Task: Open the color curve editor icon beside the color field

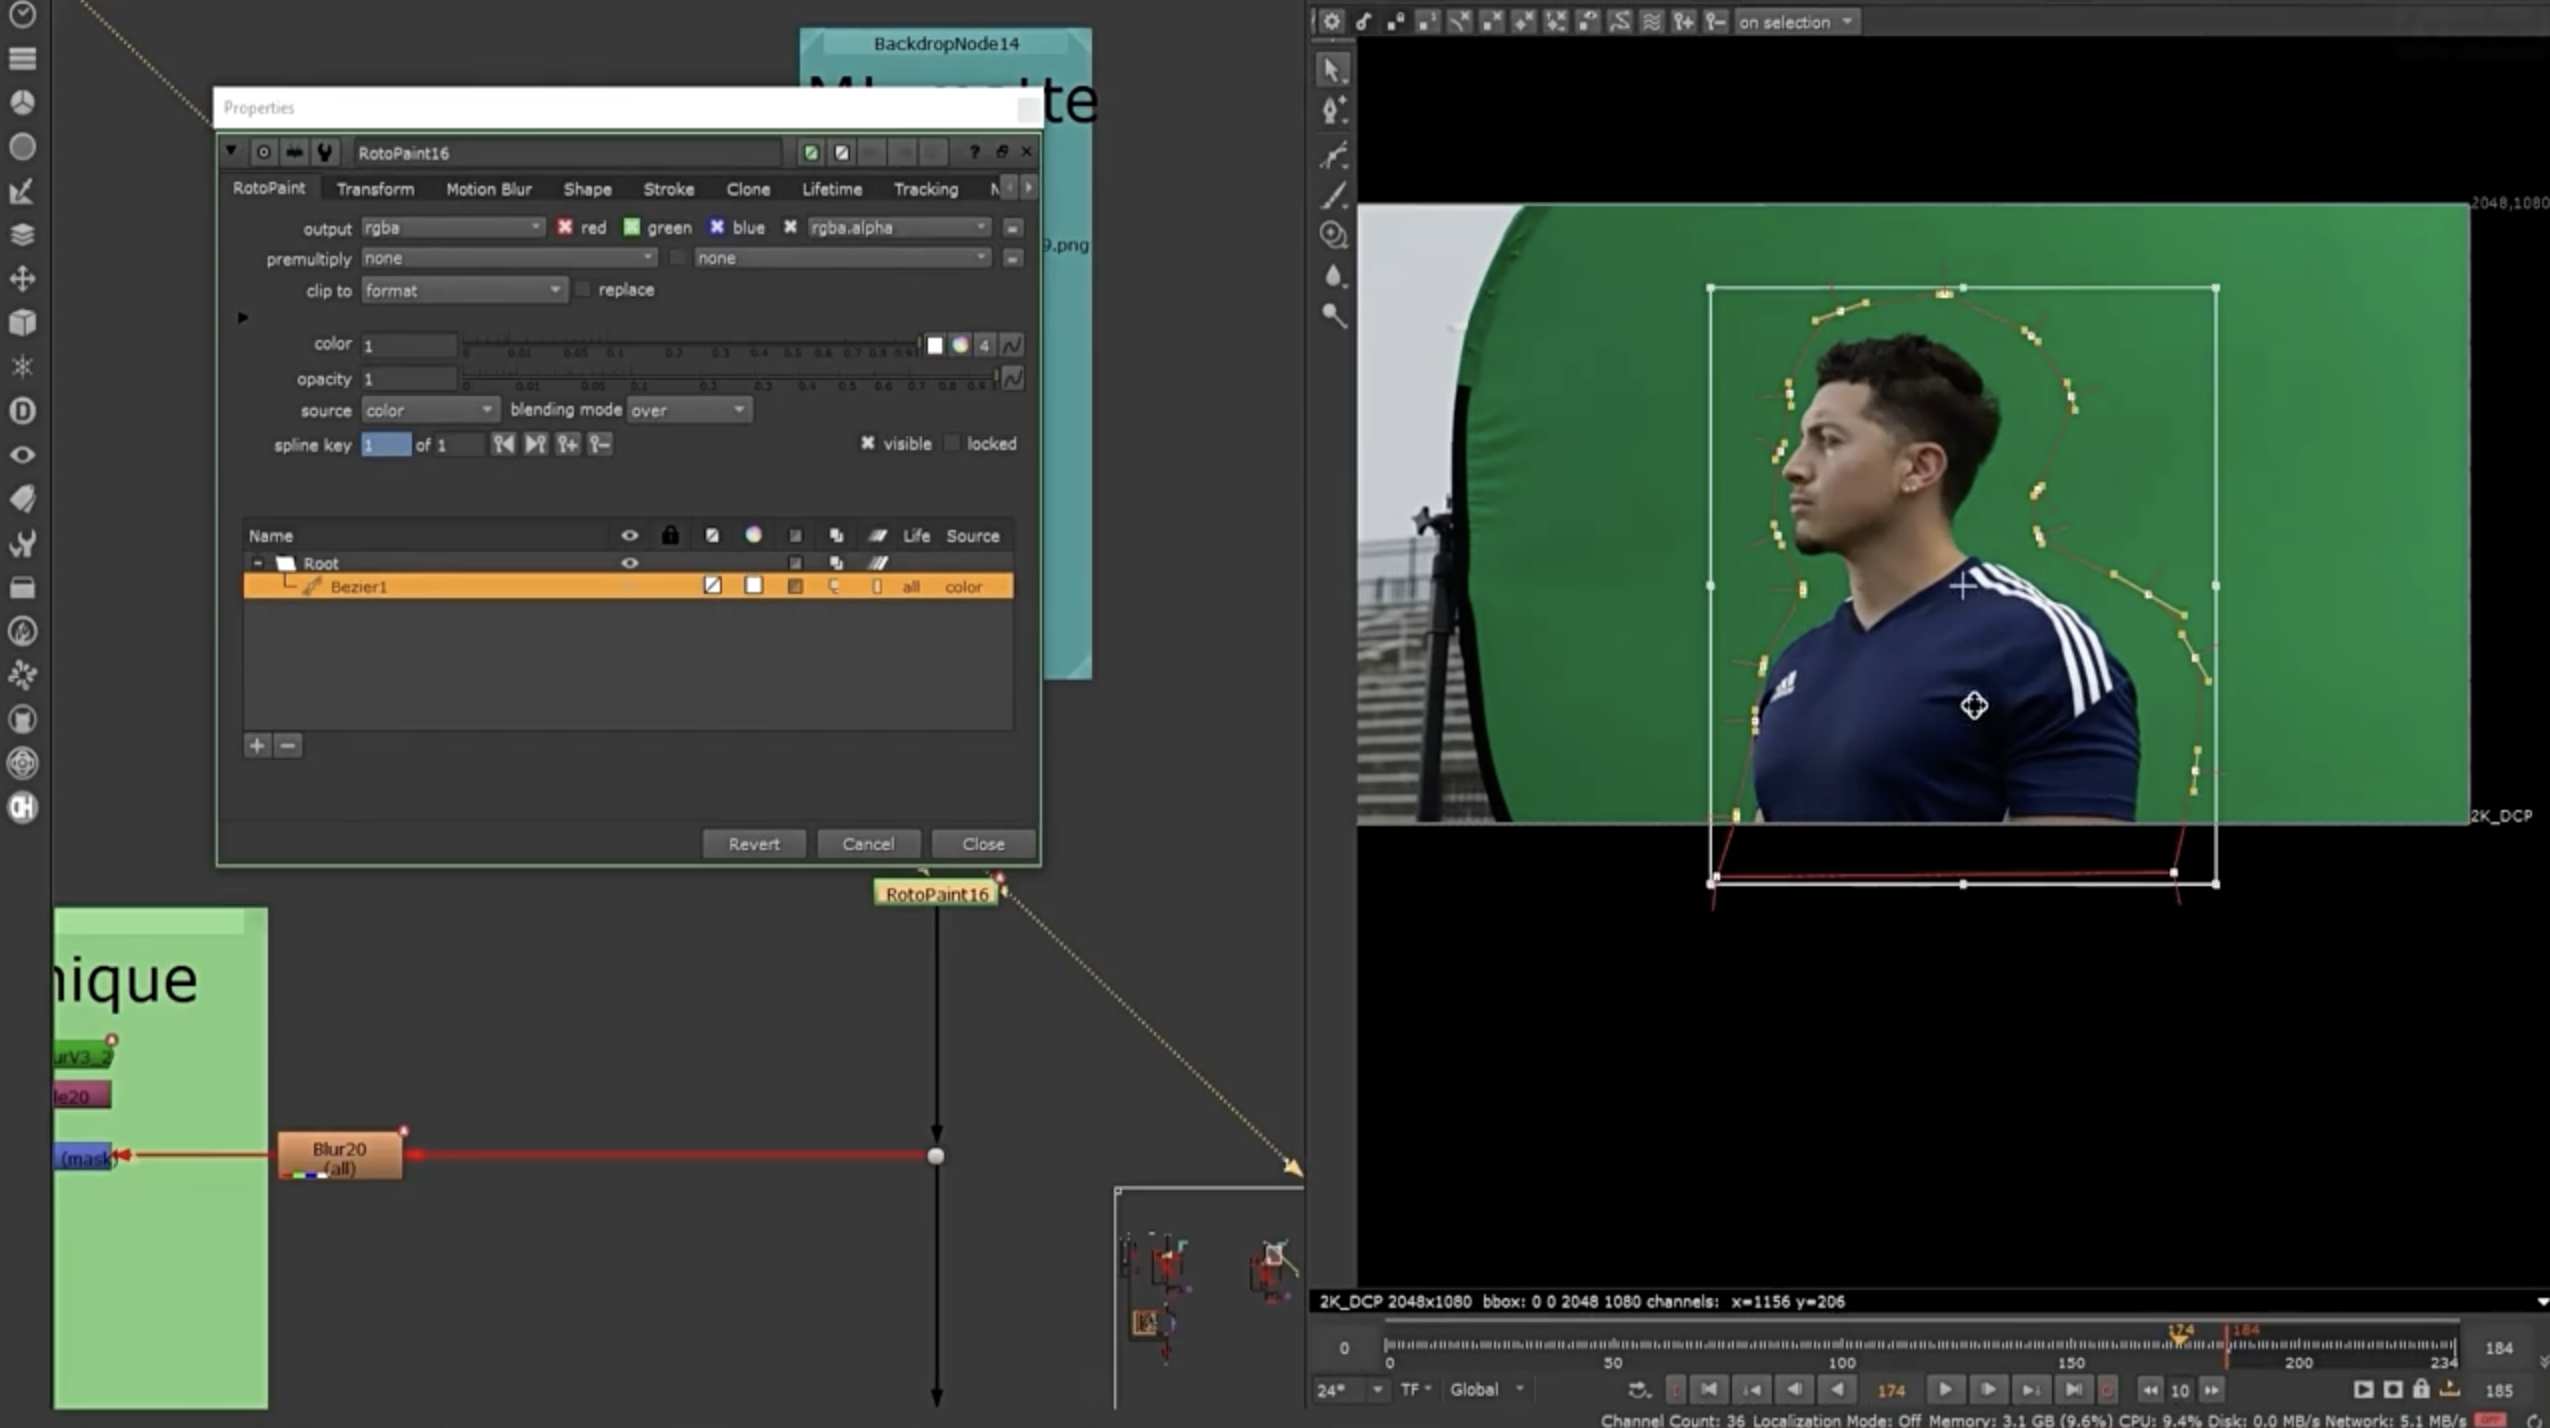Action: tap(1012, 344)
